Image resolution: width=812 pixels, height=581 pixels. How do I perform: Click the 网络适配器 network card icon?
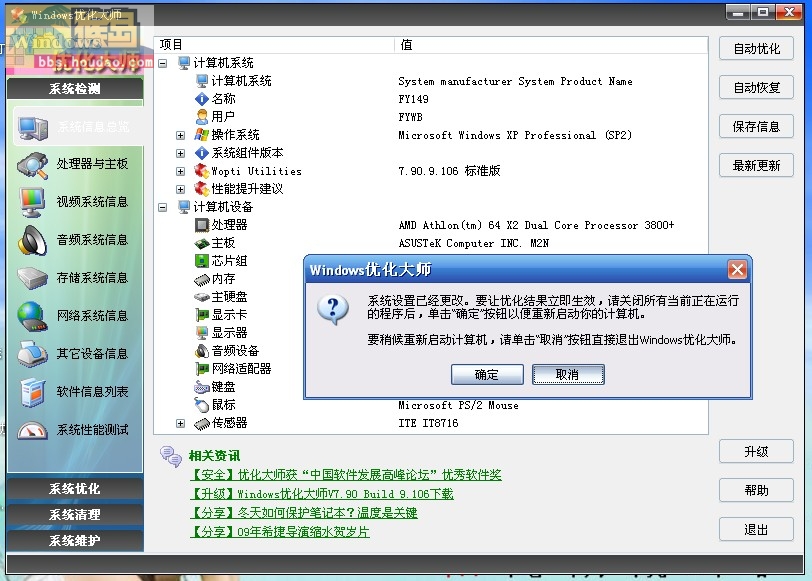(x=201, y=369)
